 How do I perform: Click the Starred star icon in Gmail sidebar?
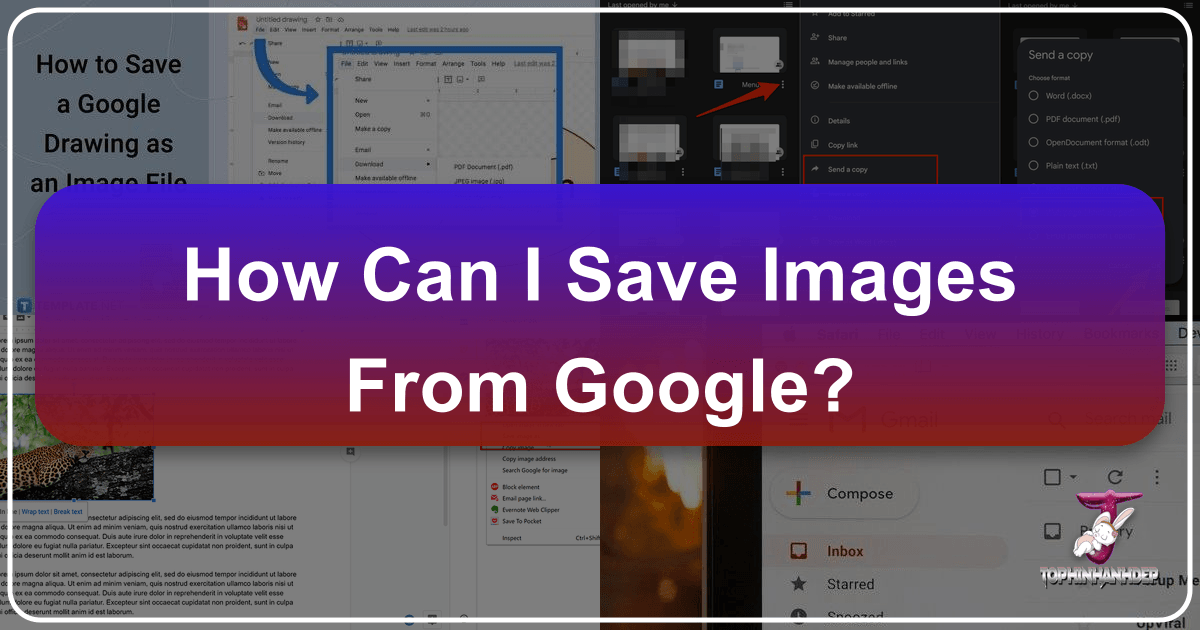[799, 584]
